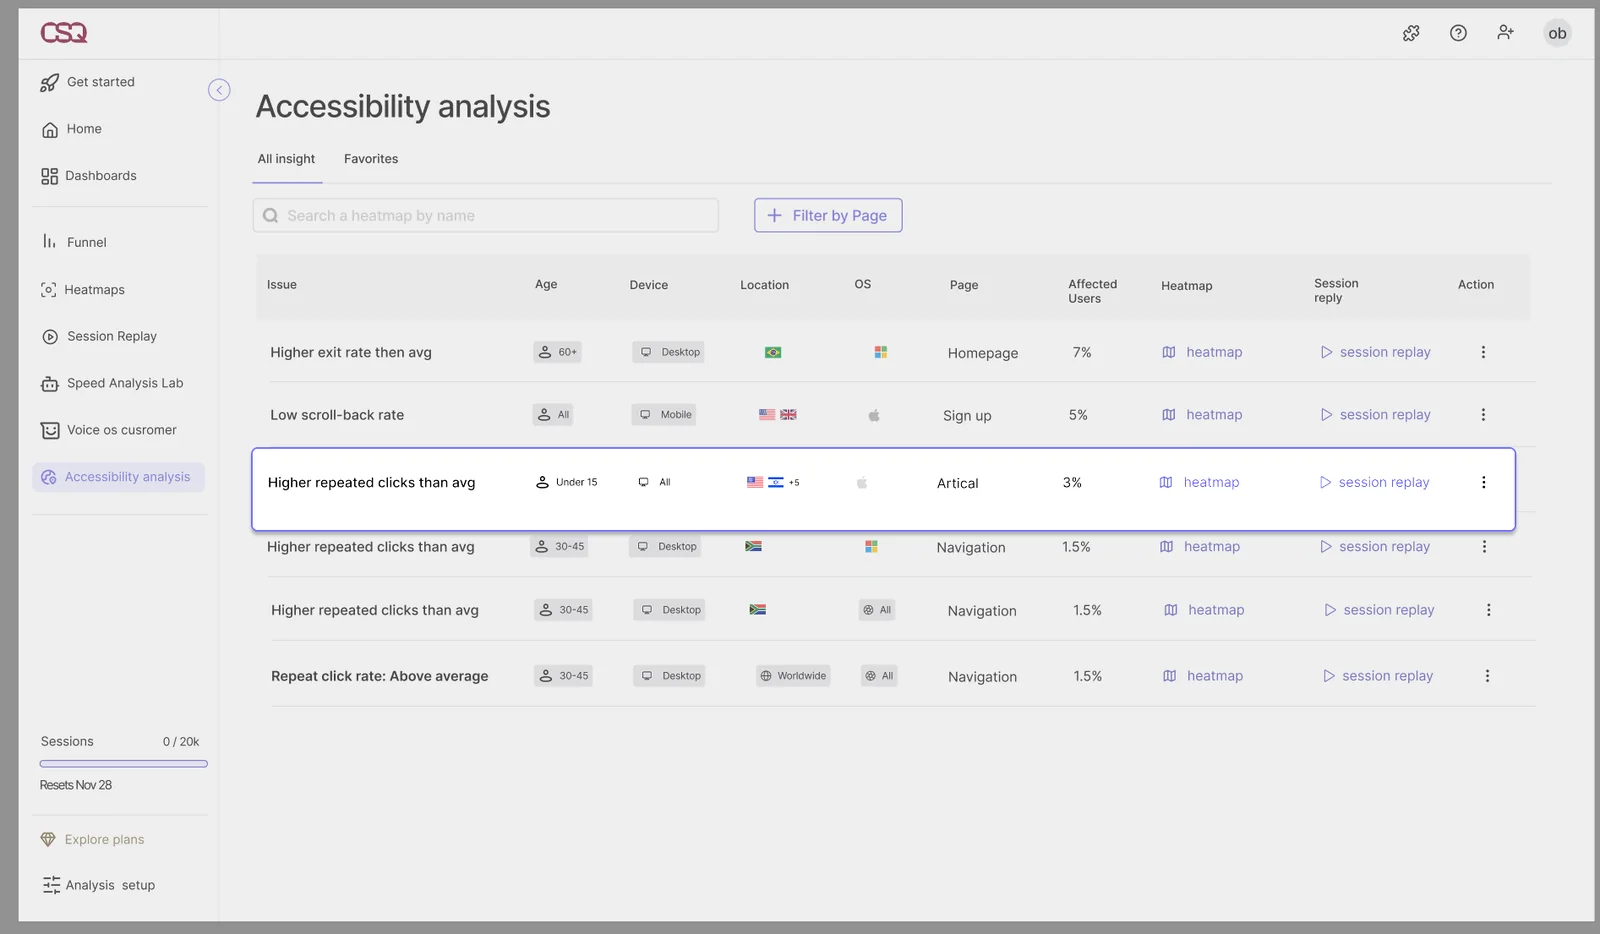Click the Search a heatmap by name field
Viewport: 1600px width, 934px height.
[486, 215]
